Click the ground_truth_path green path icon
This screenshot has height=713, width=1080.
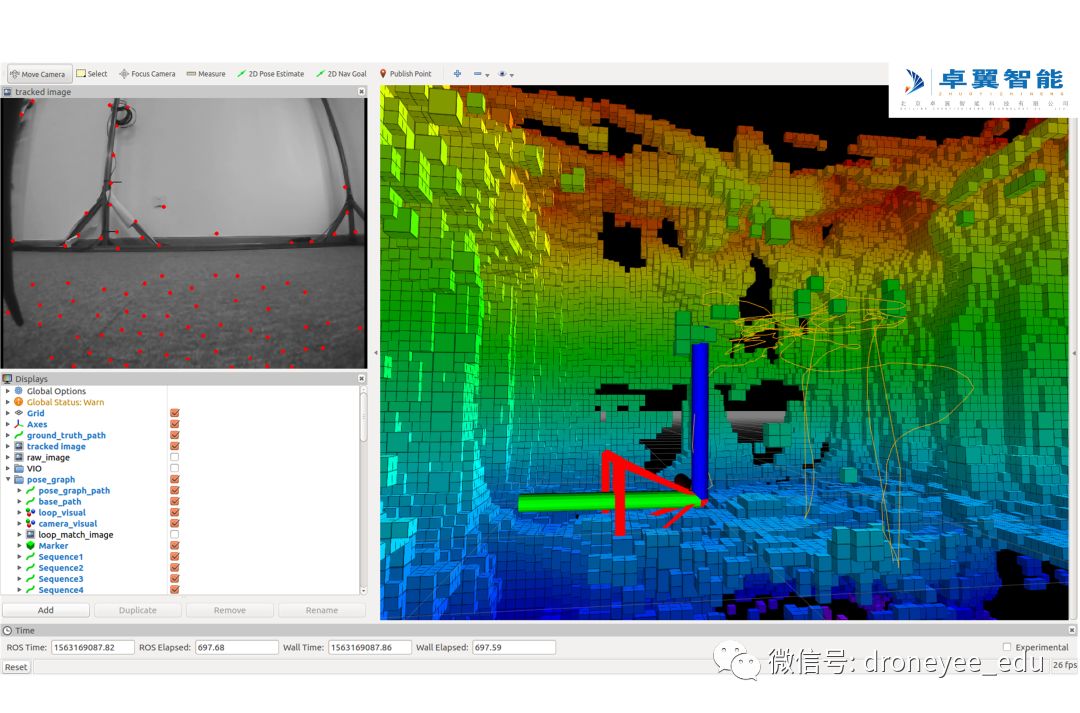[x=19, y=435]
